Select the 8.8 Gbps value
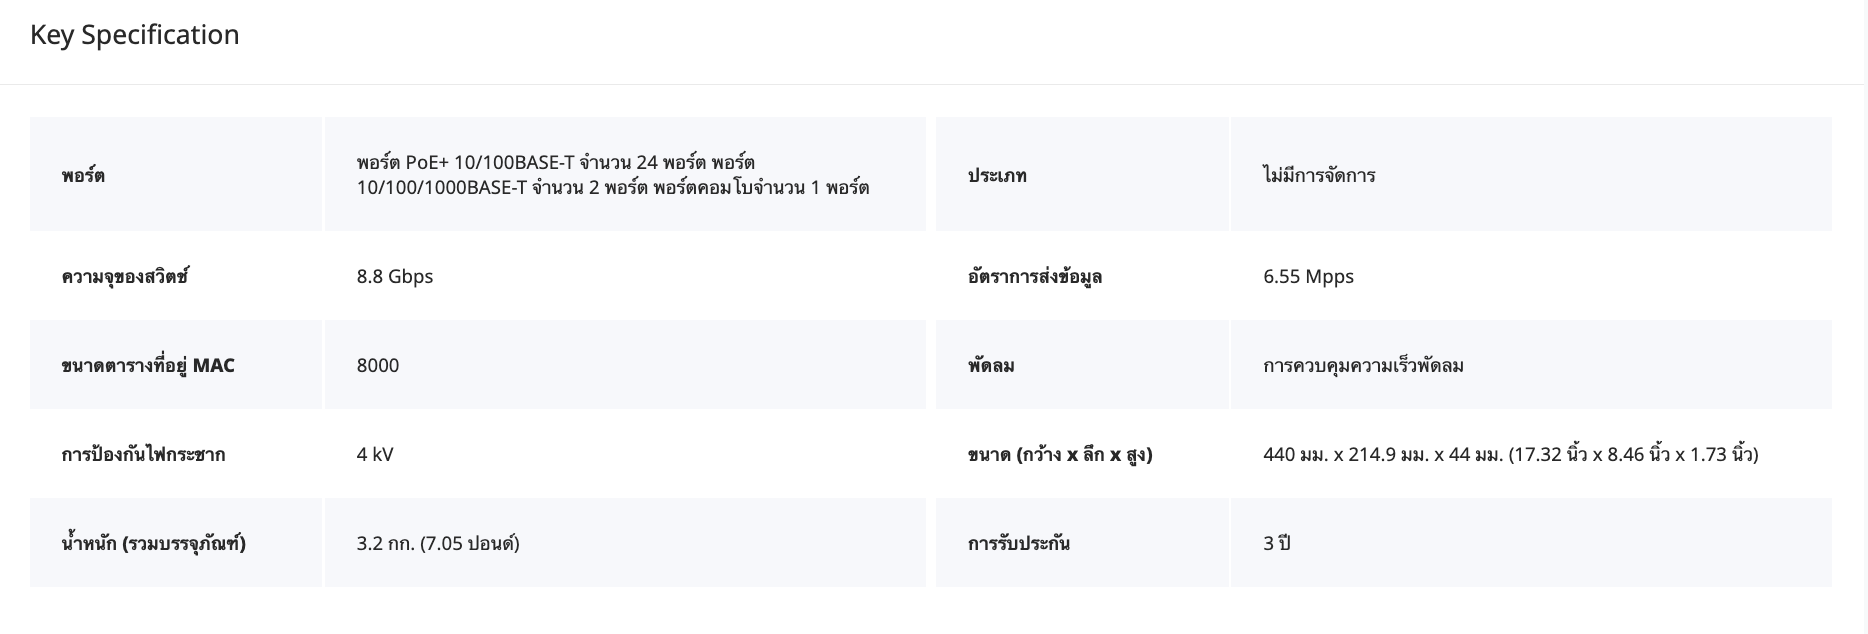Screen dimensions: 1868x634 point(395,276)
